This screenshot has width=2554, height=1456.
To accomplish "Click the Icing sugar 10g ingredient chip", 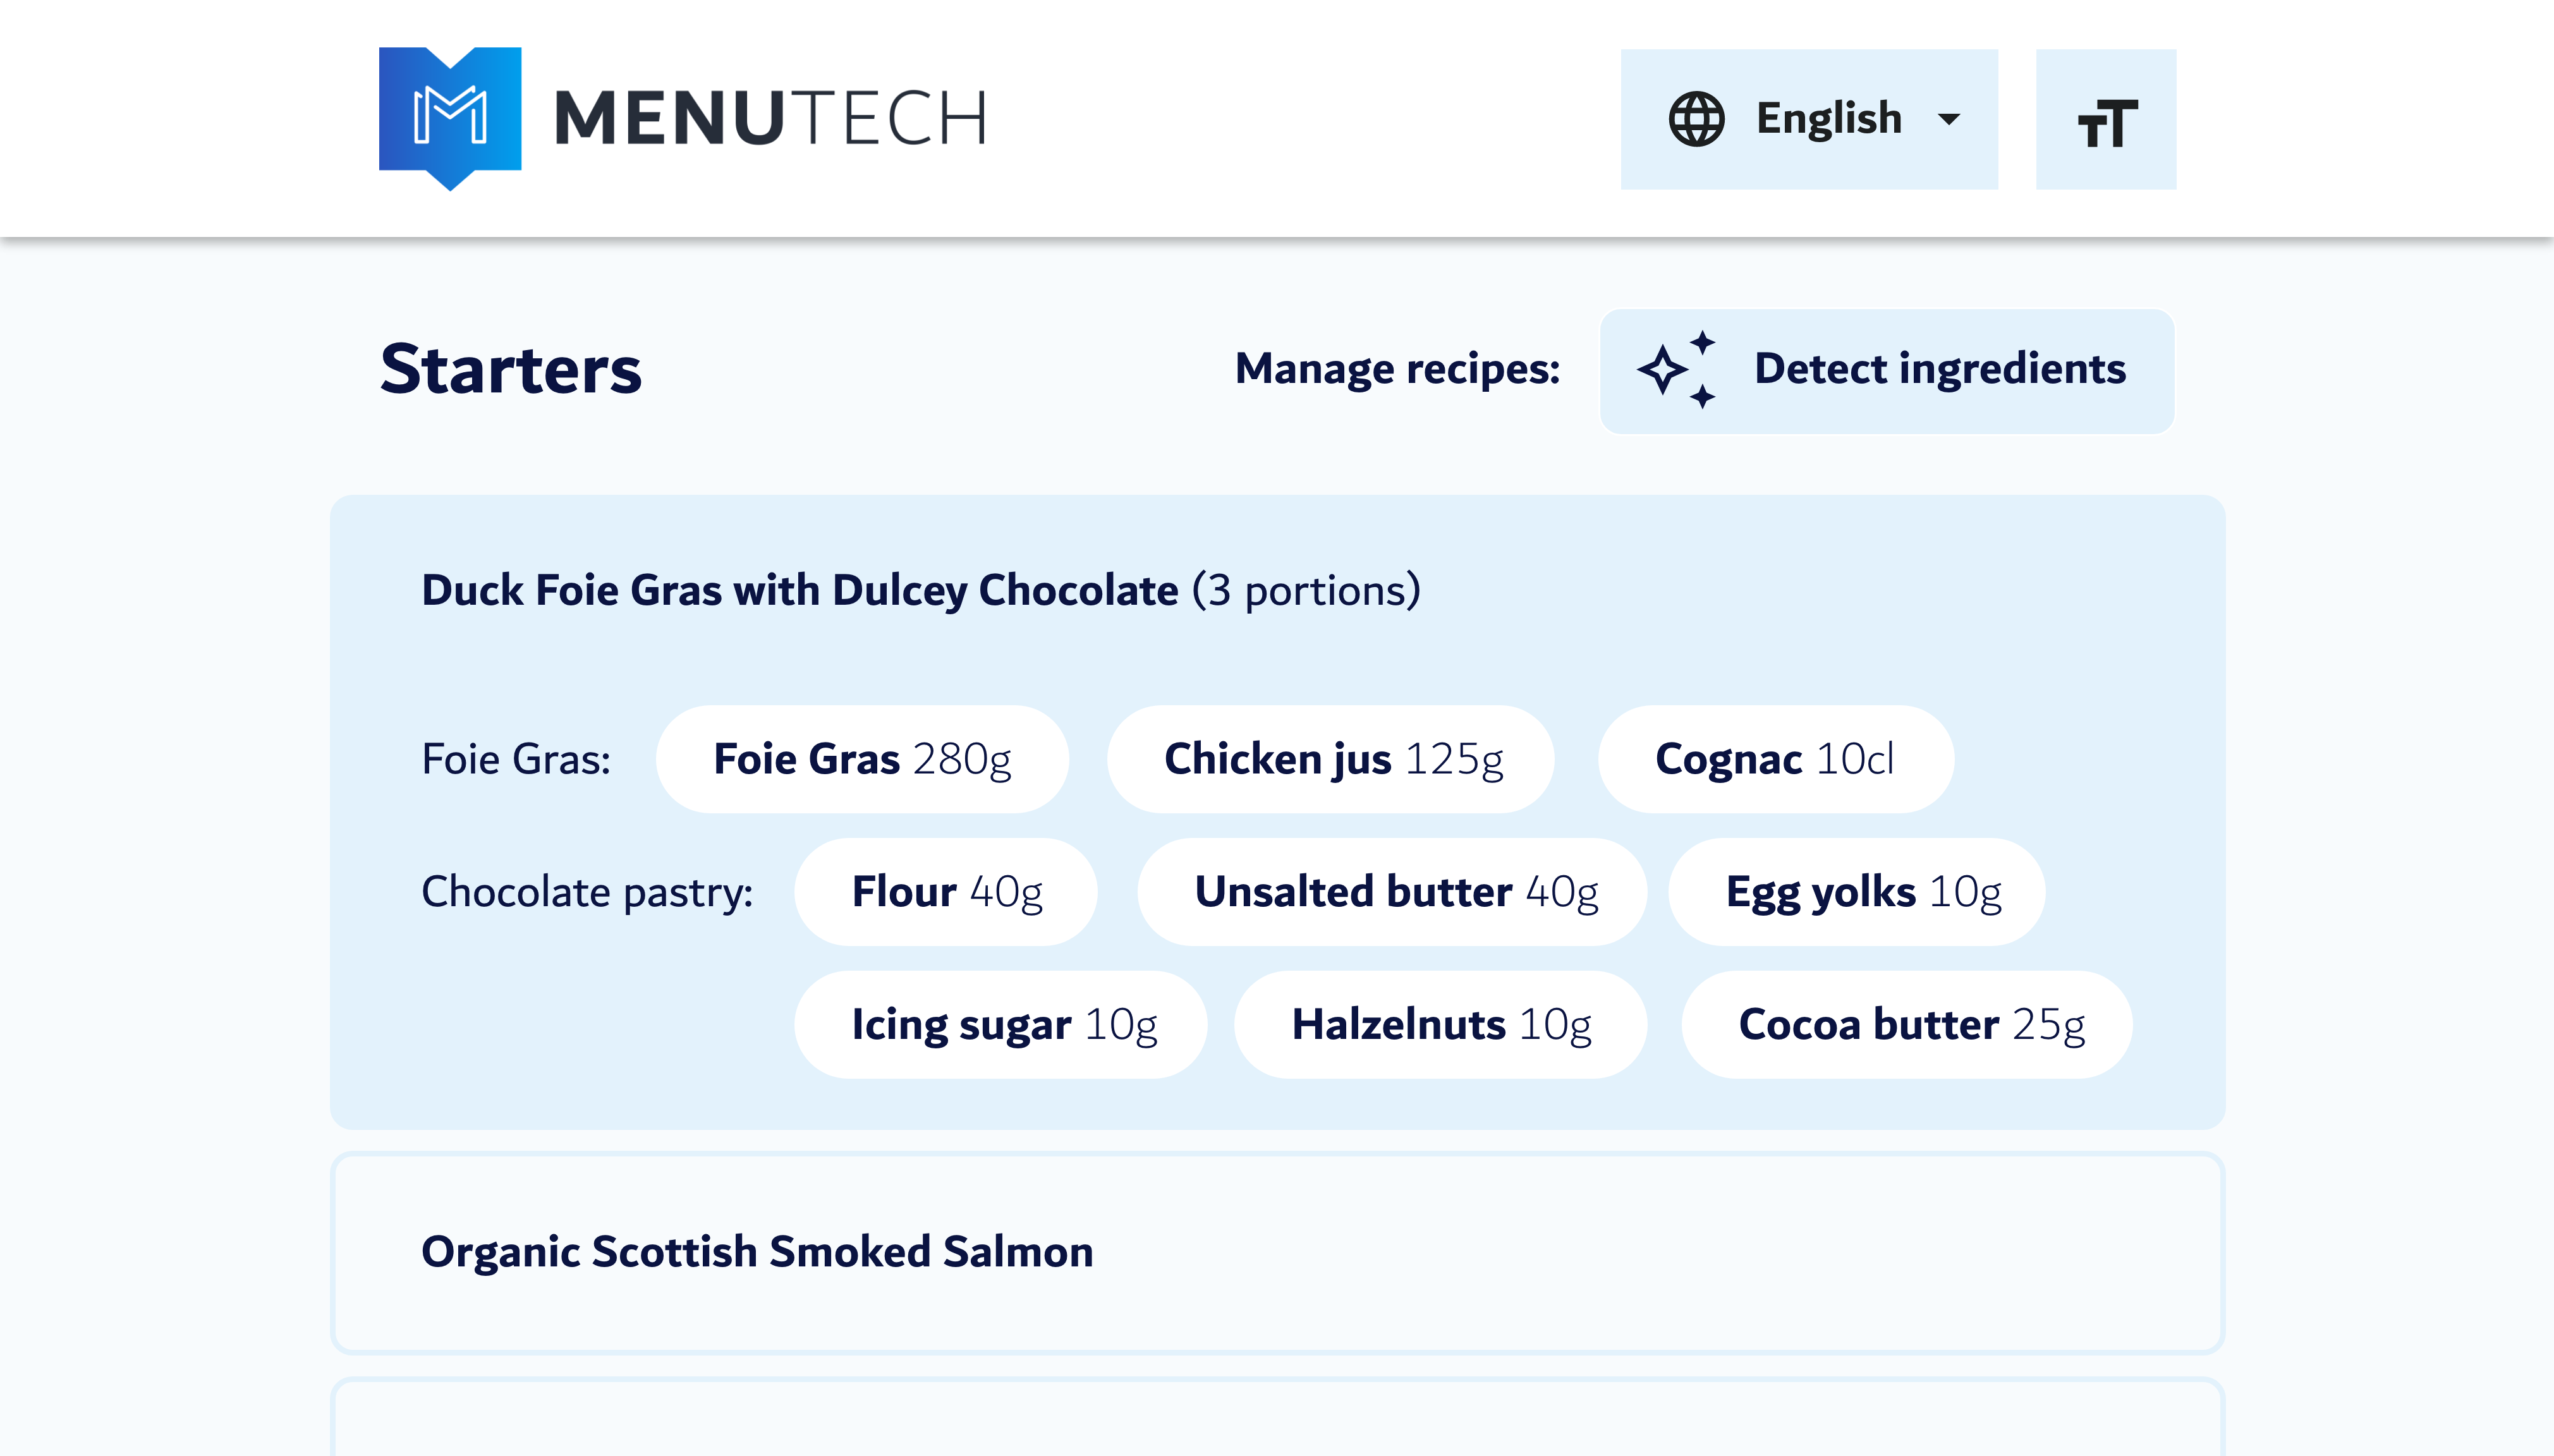I will pyautogui.click(x=1001, y=1023).
